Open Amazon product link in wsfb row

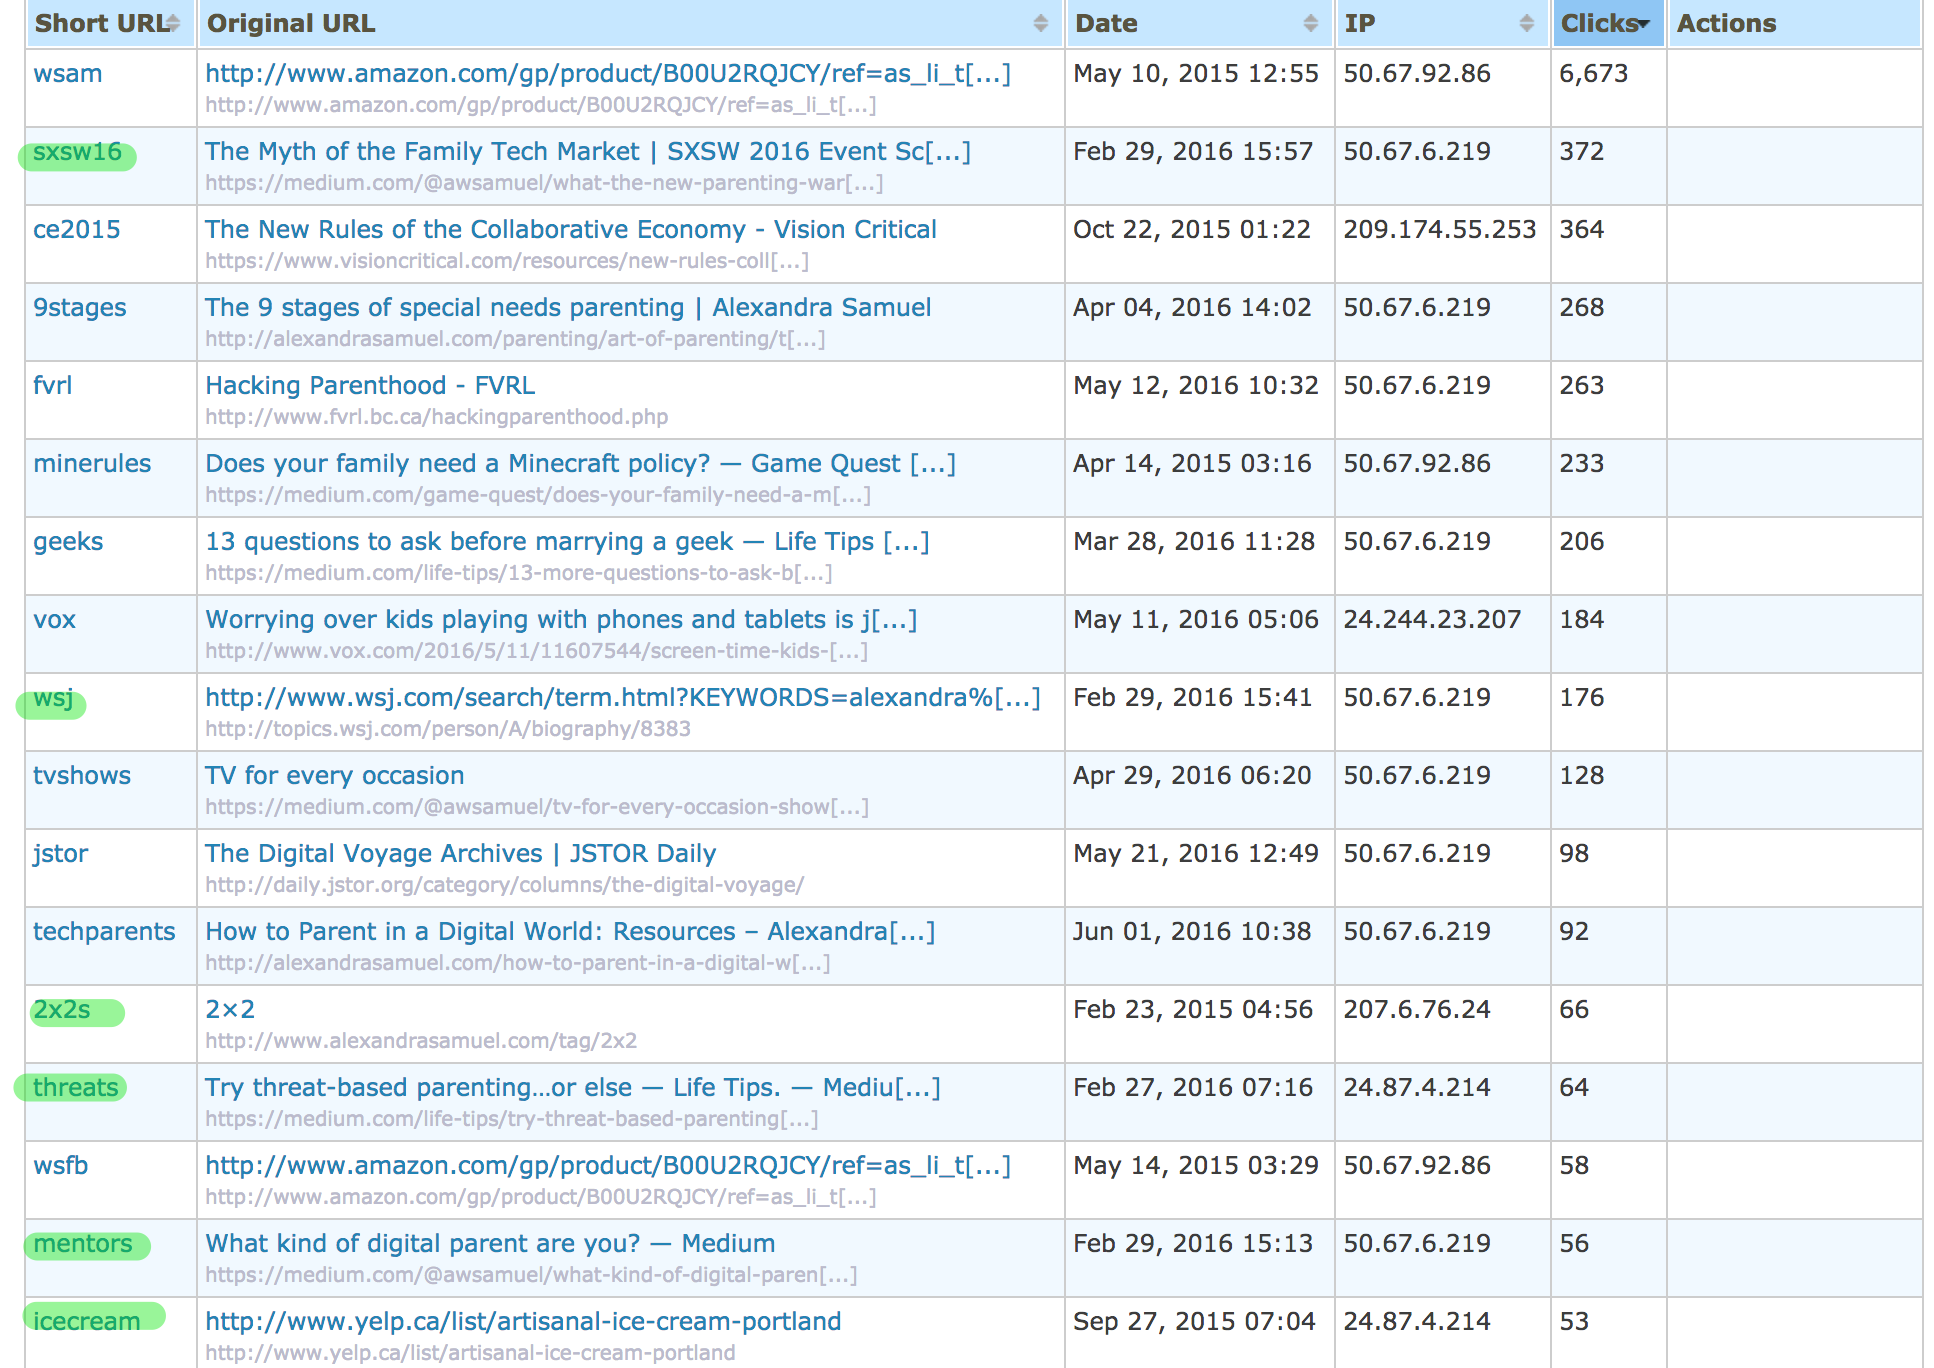[x=608, y=1166]
